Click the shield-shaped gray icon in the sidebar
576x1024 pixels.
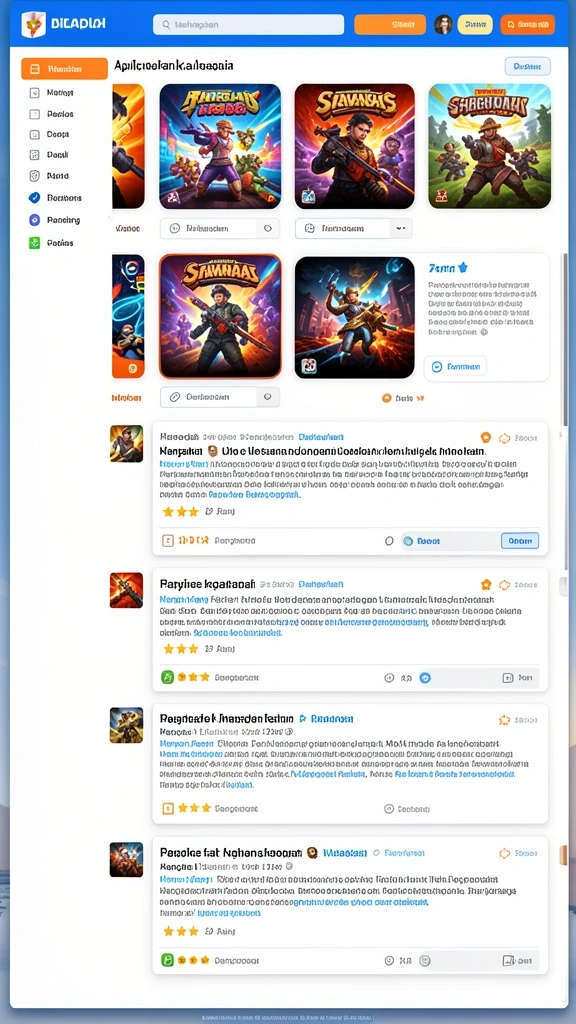35,176
